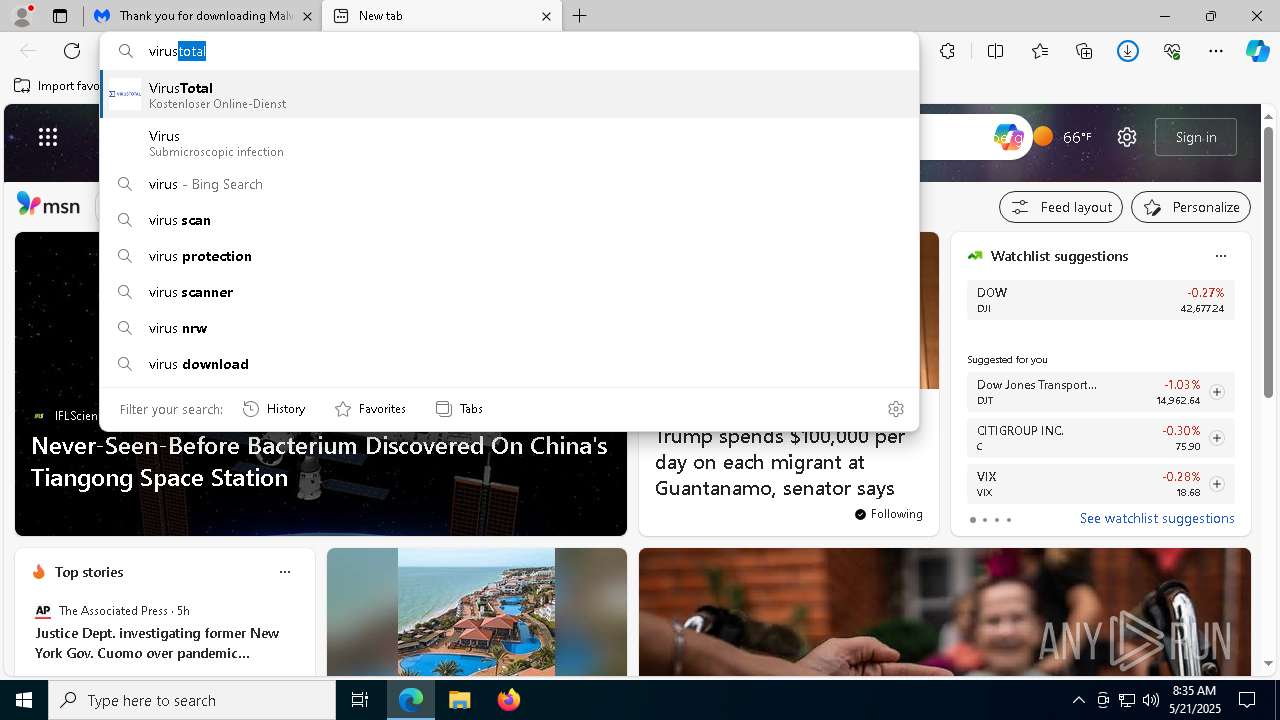Choose virus - Bing Search suggestion

point(509,184)
